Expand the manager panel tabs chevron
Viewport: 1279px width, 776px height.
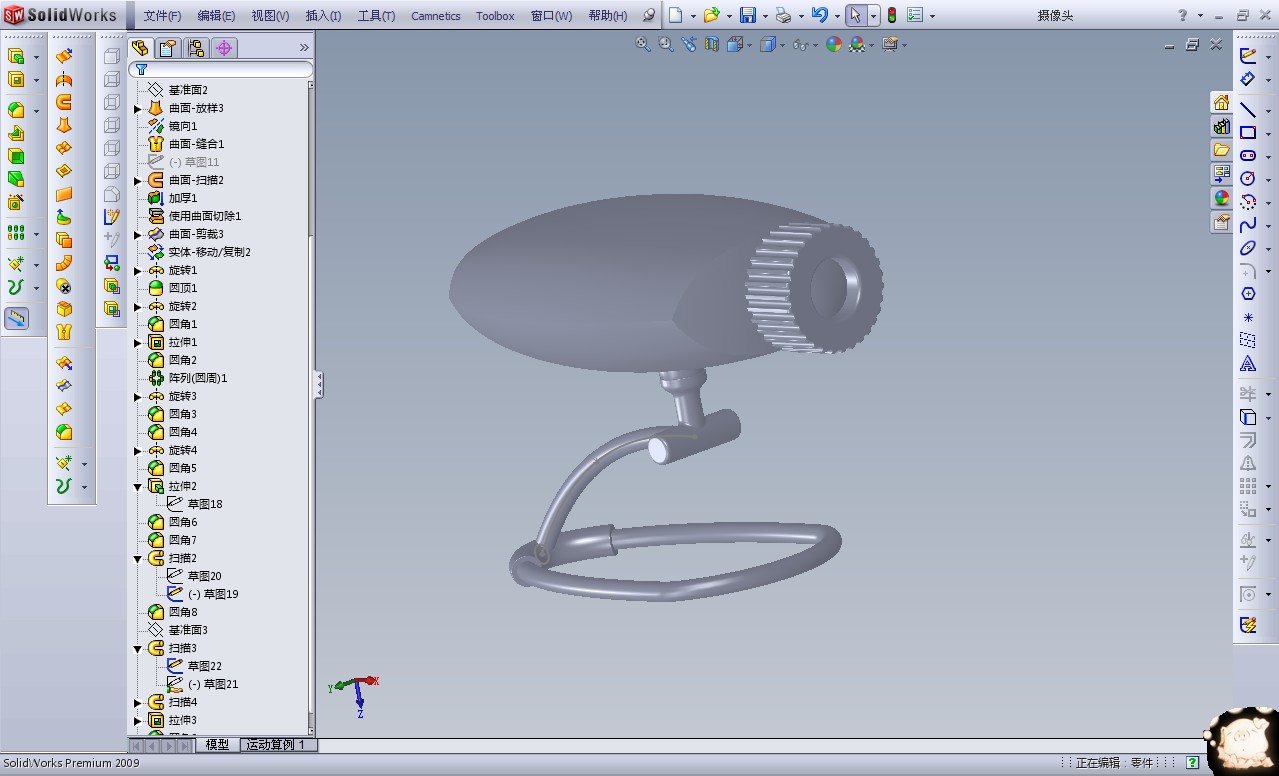pos(304,47)
